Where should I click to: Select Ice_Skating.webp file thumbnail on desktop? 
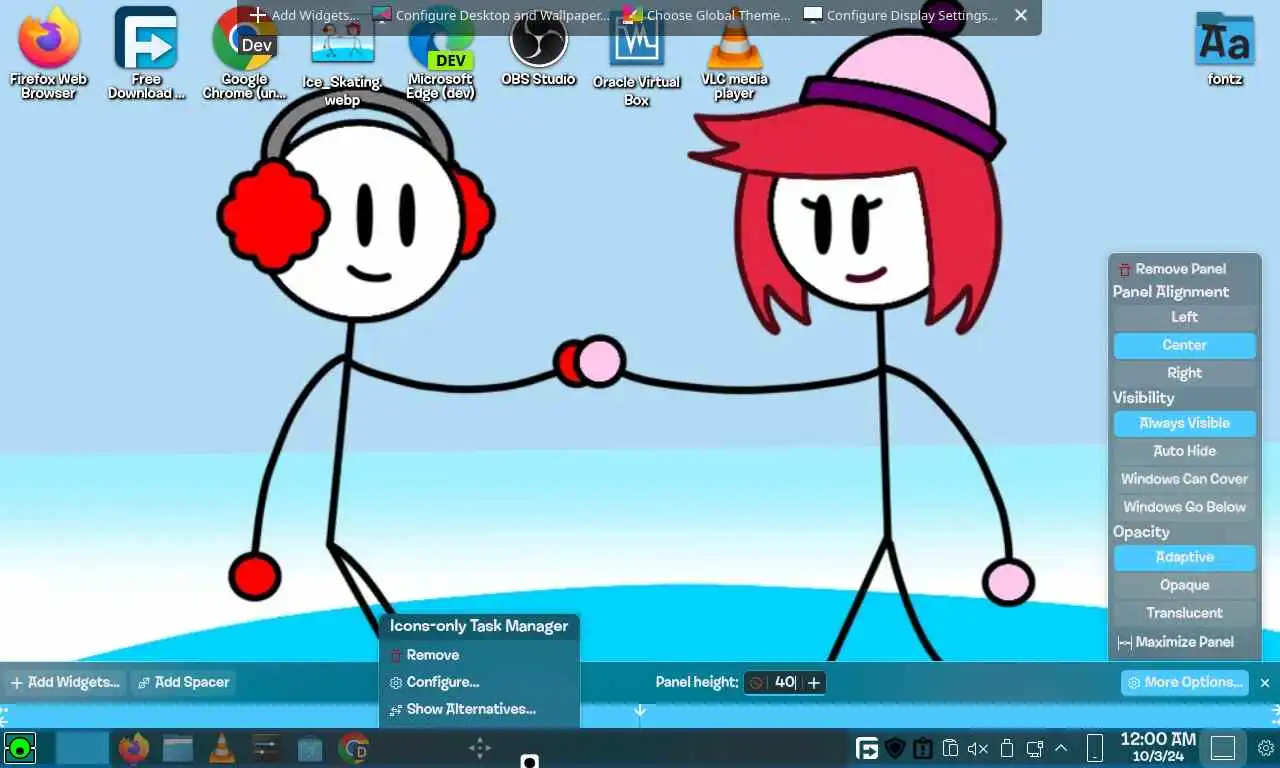(x=342, y=60)
